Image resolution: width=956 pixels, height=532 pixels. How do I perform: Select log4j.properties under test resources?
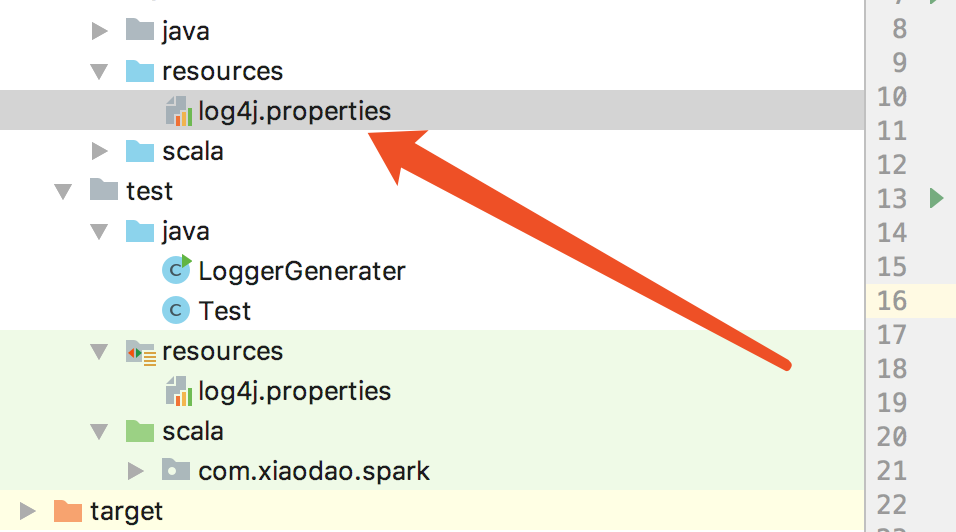(x=294, y=390)
